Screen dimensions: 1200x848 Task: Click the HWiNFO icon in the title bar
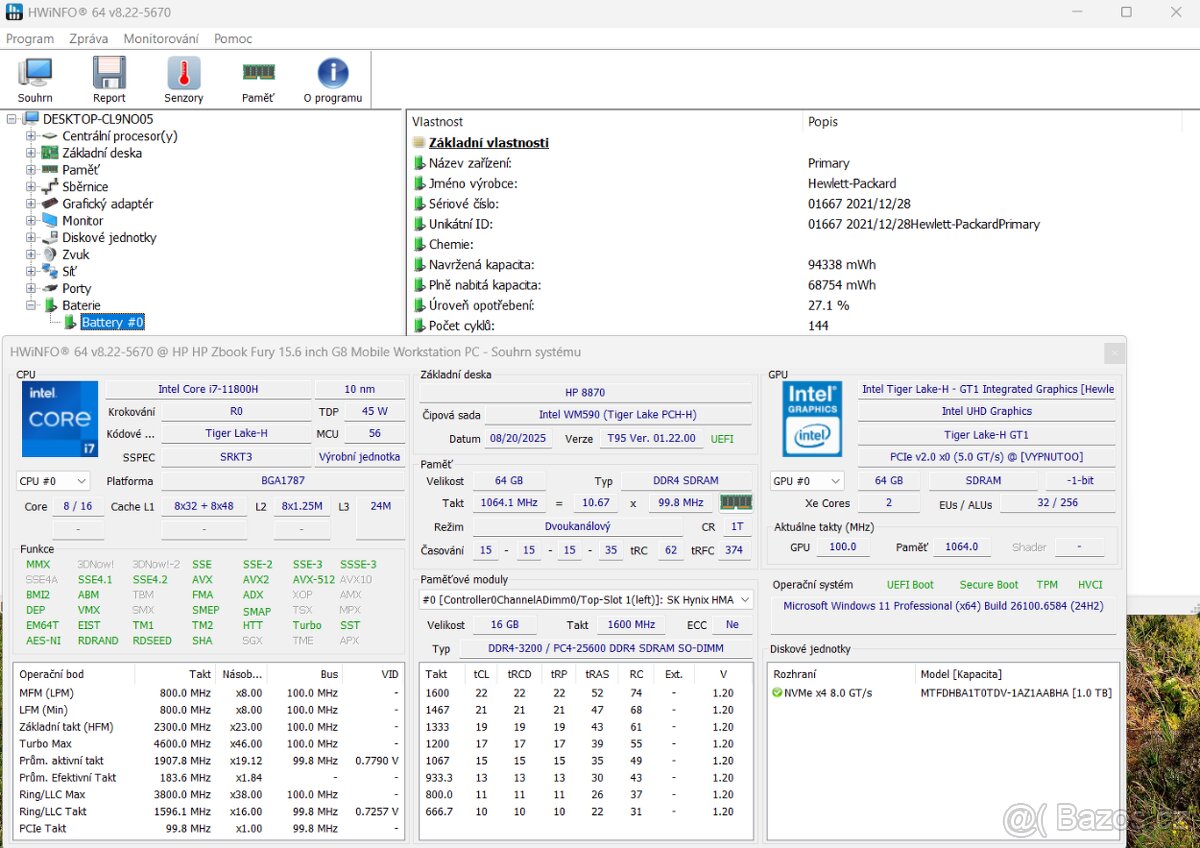pos(13,12)
